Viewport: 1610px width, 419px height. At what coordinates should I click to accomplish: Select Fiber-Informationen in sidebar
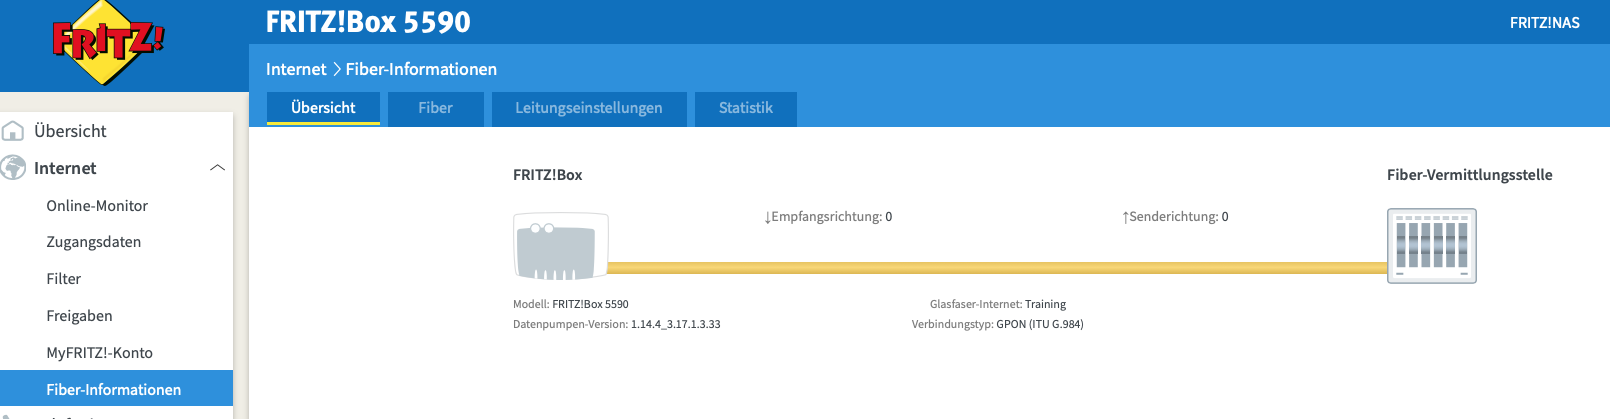116,389
